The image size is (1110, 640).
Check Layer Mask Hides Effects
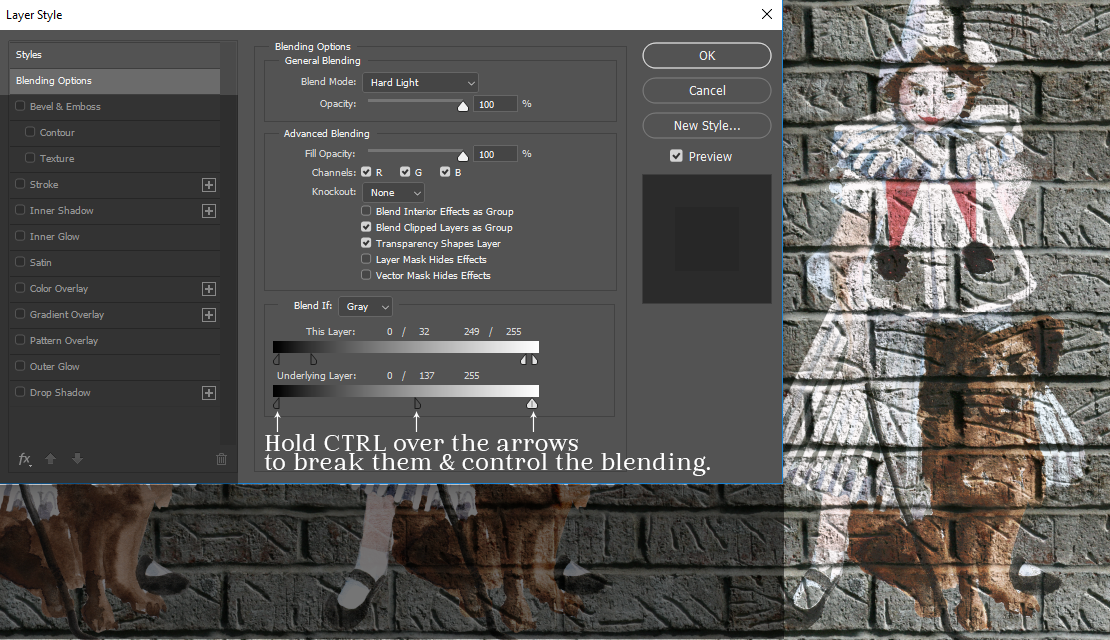[366, 259]
